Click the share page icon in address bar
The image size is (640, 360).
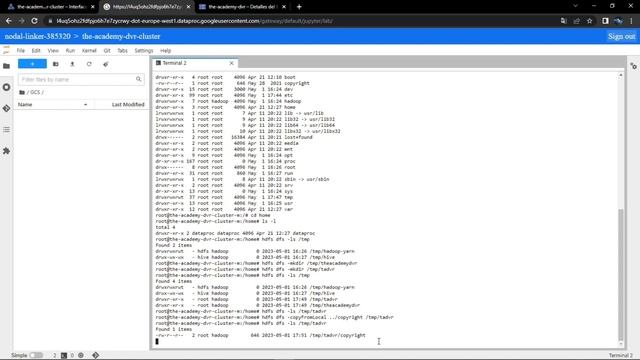(577, 21)
